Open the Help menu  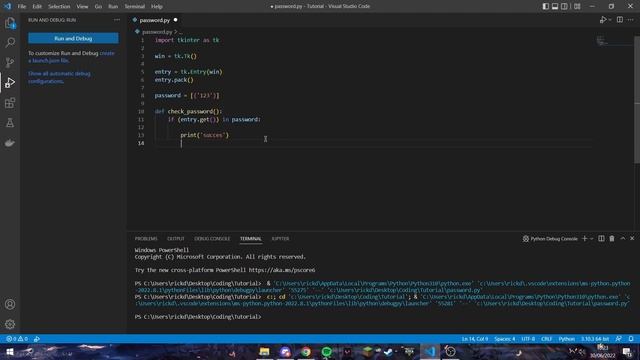tap(157, 6)
